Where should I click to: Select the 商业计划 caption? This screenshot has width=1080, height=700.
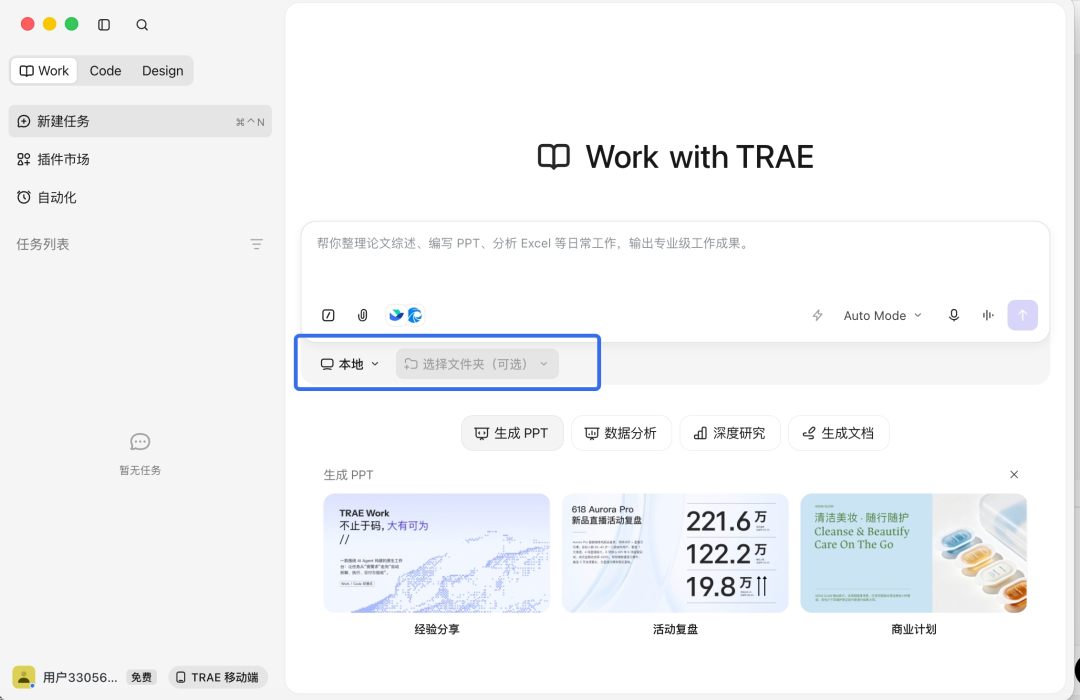pos(913,629)
